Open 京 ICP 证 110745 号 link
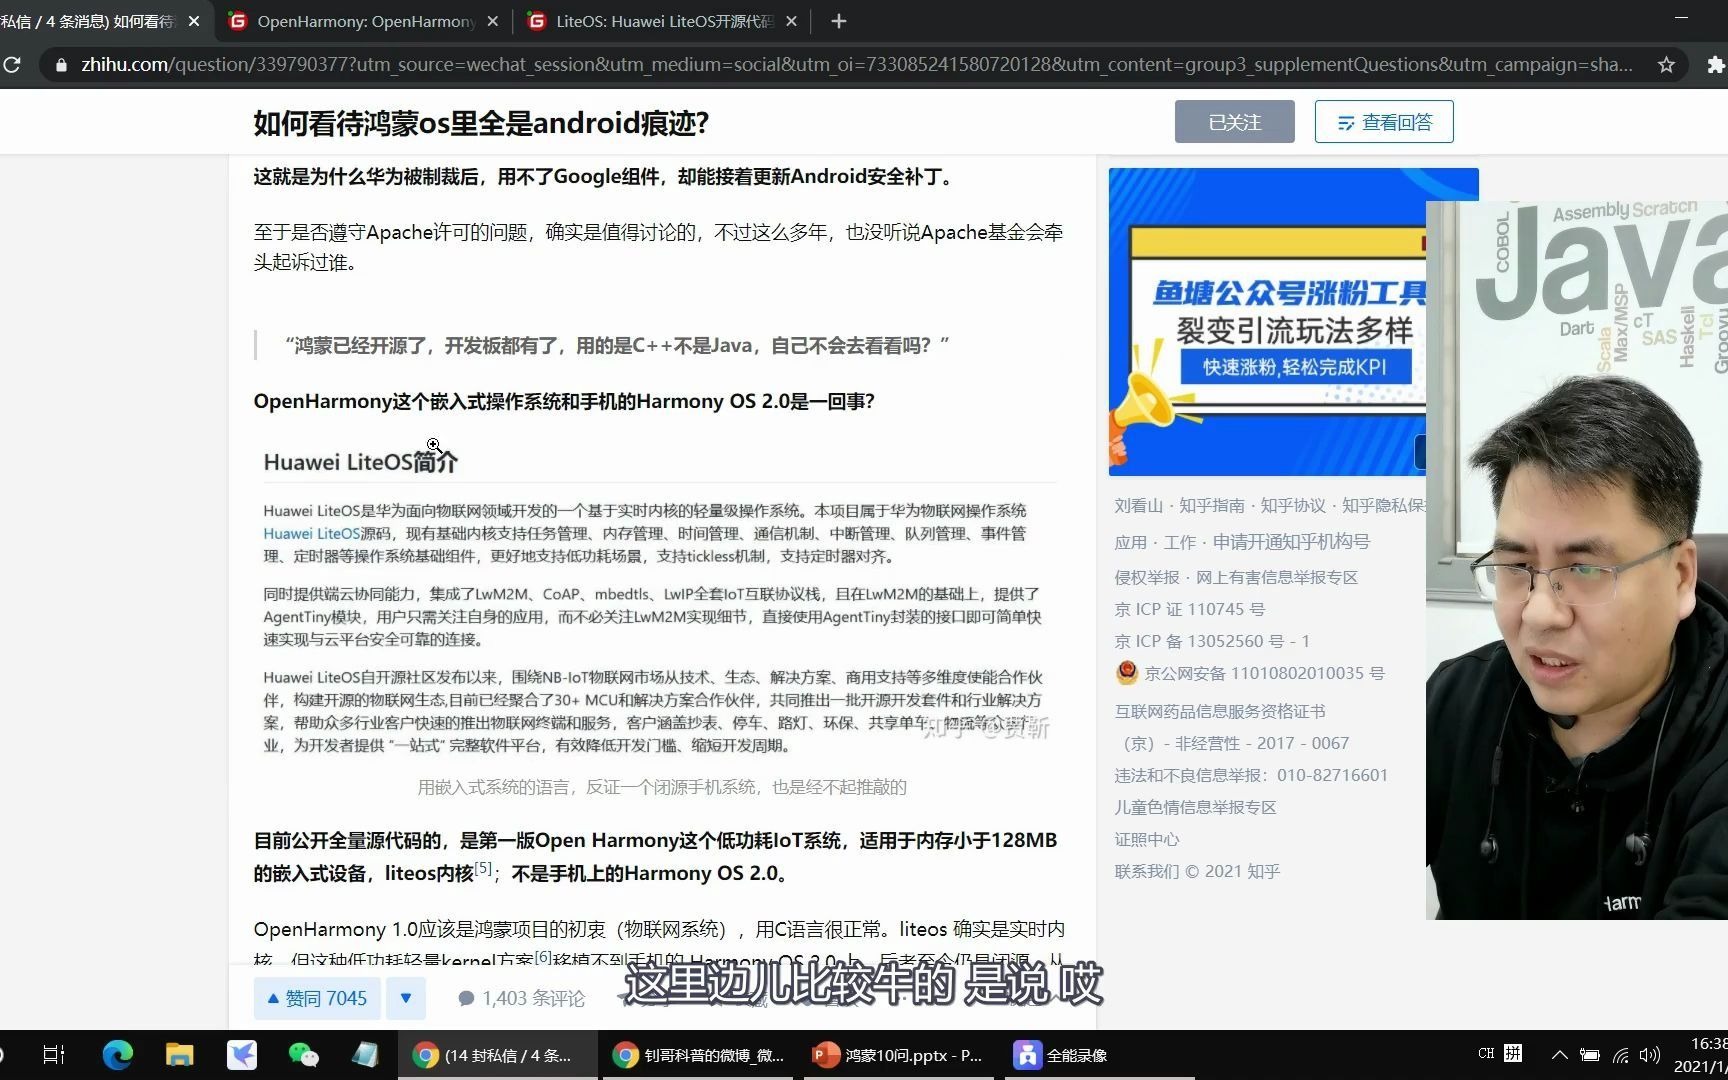This screenshot has height=1080, width=1728. point(1190,609)
